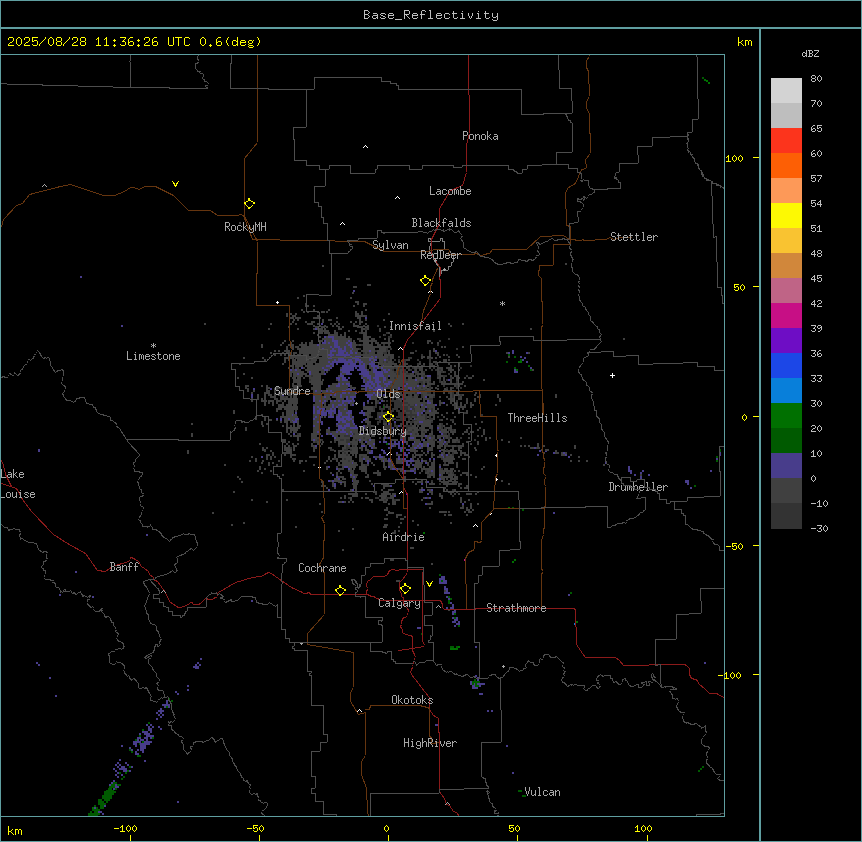Click the Didsbury town label
862x842 pixels.
point(383,431)
